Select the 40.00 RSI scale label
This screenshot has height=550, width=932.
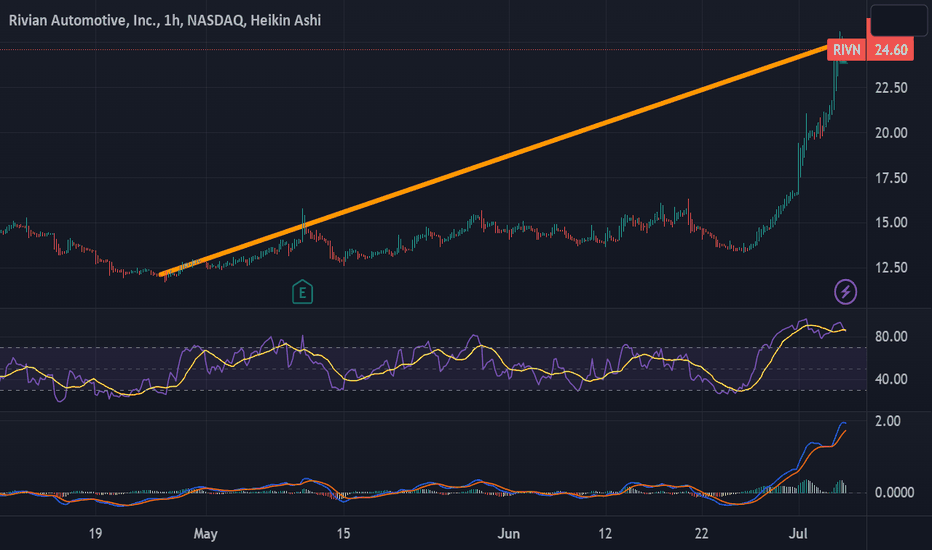click(x=891, y=379)
